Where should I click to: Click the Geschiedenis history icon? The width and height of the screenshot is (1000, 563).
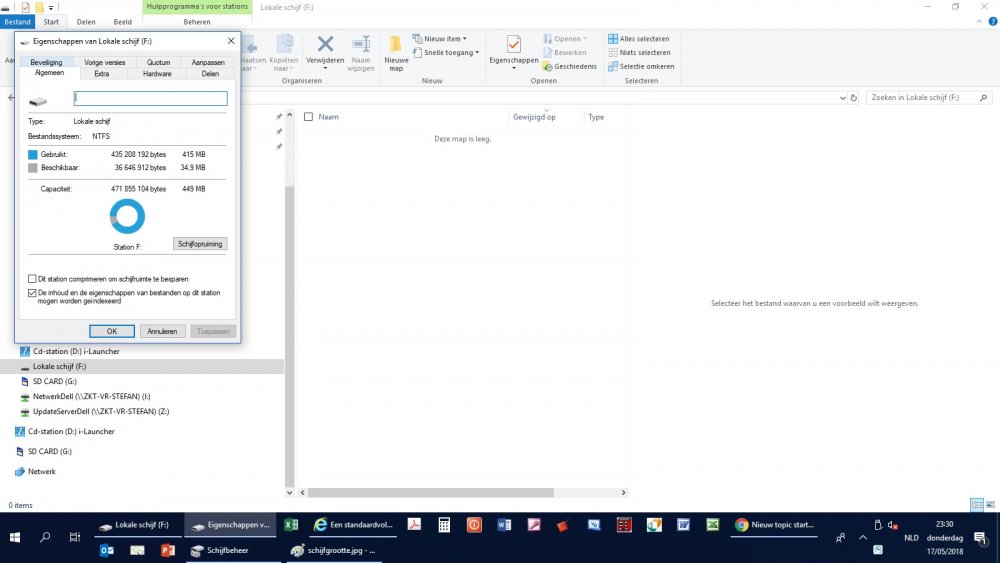548,67
